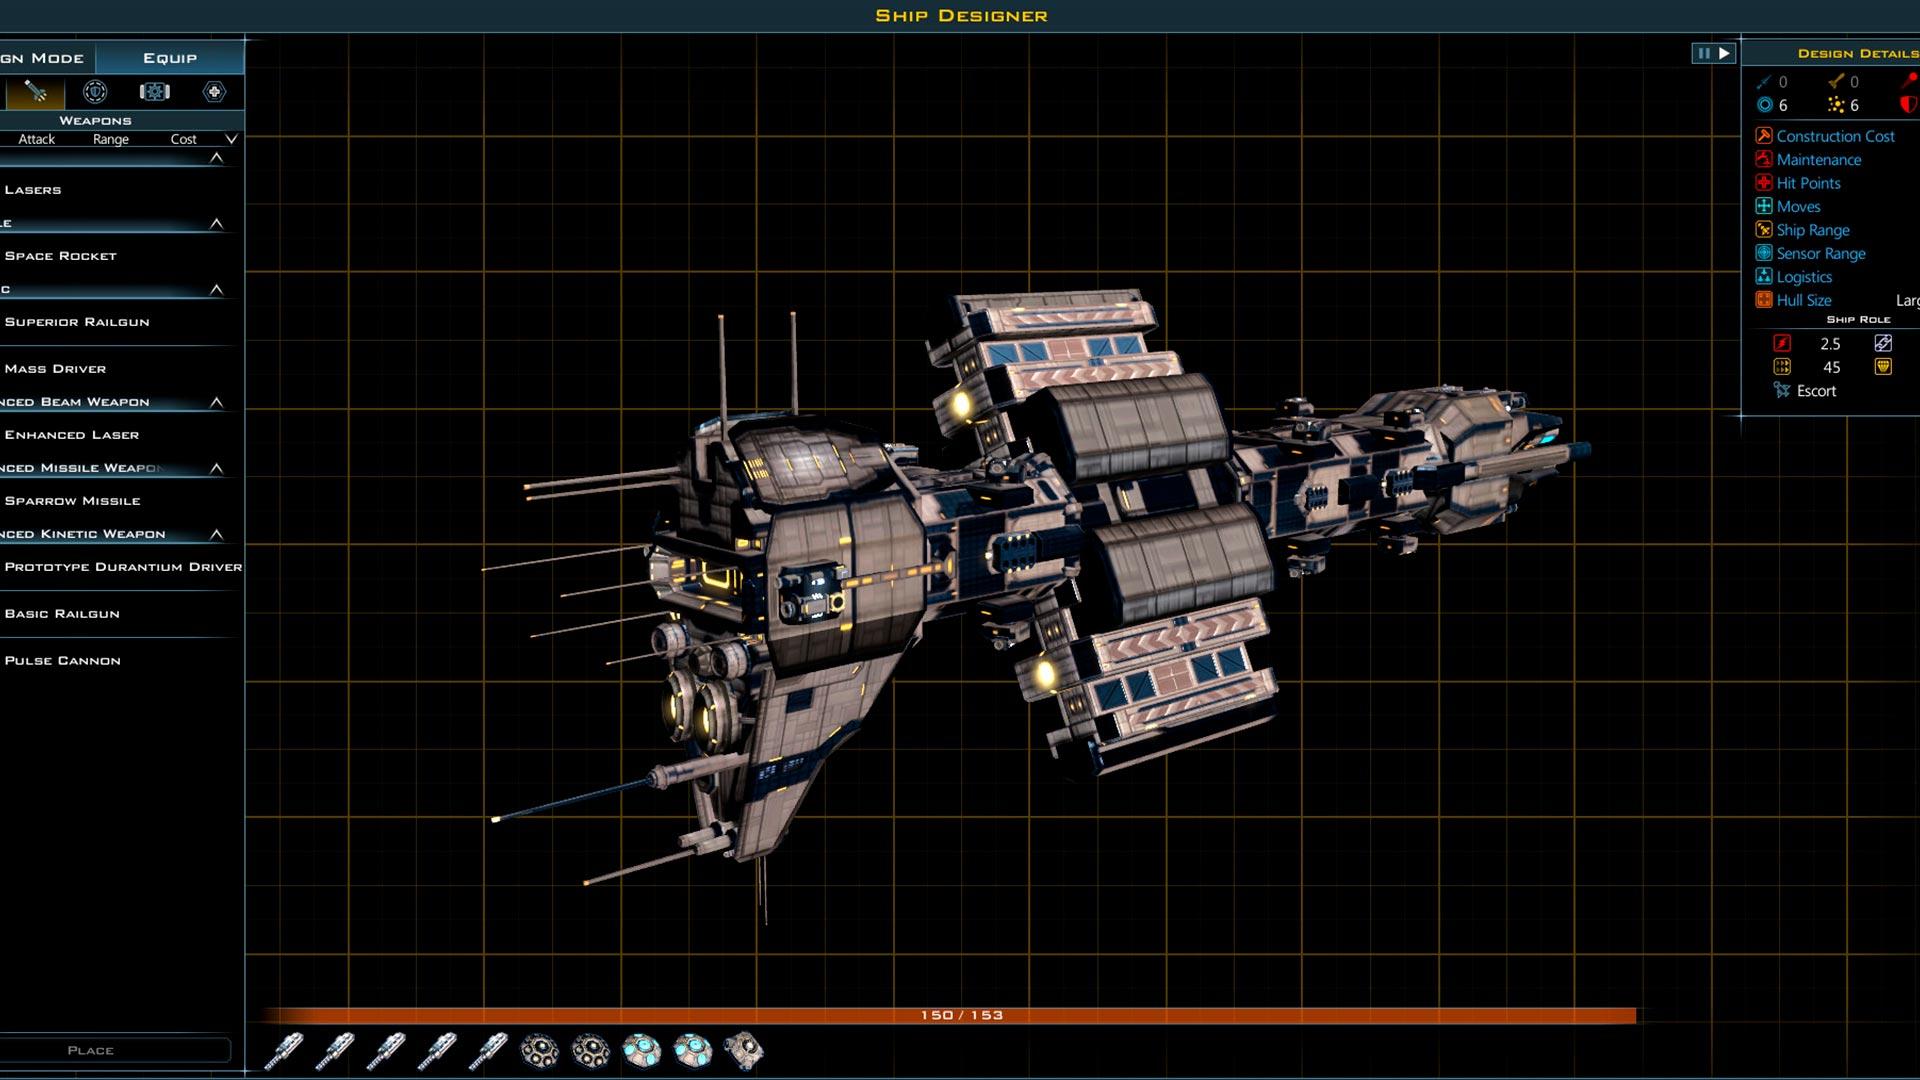Switch to the Design Mode tab
Image resolution: width=1920 pixels, height=1080 pixels.
(x=45, y=58)
